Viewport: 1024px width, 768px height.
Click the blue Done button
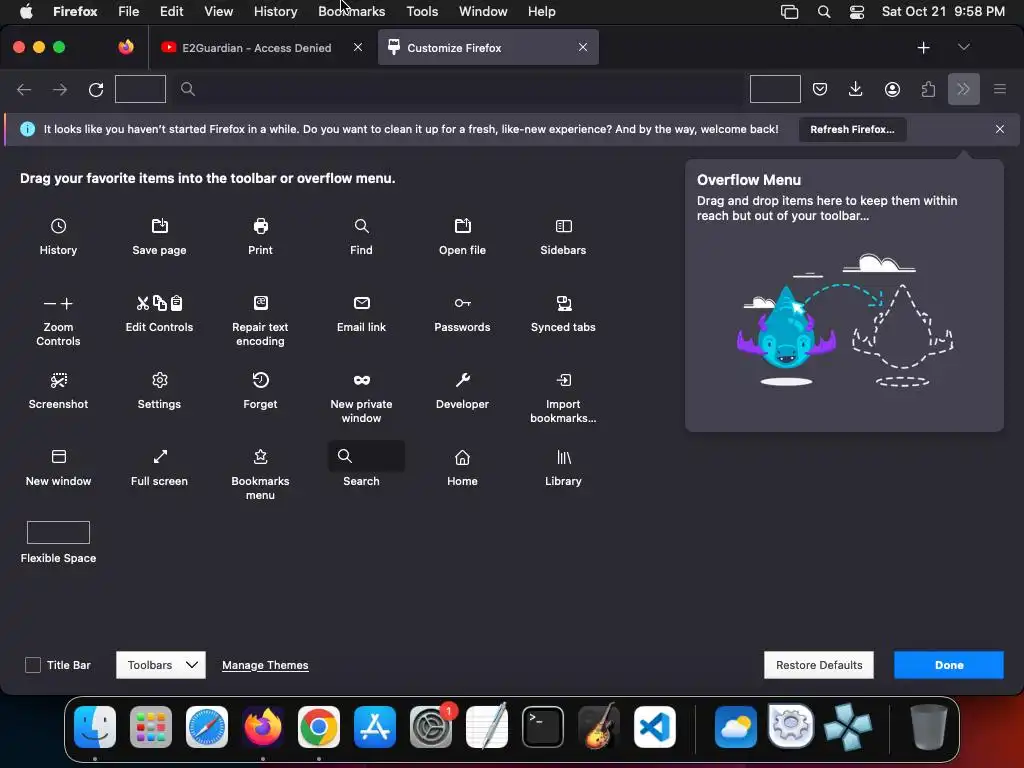(948, 665)
